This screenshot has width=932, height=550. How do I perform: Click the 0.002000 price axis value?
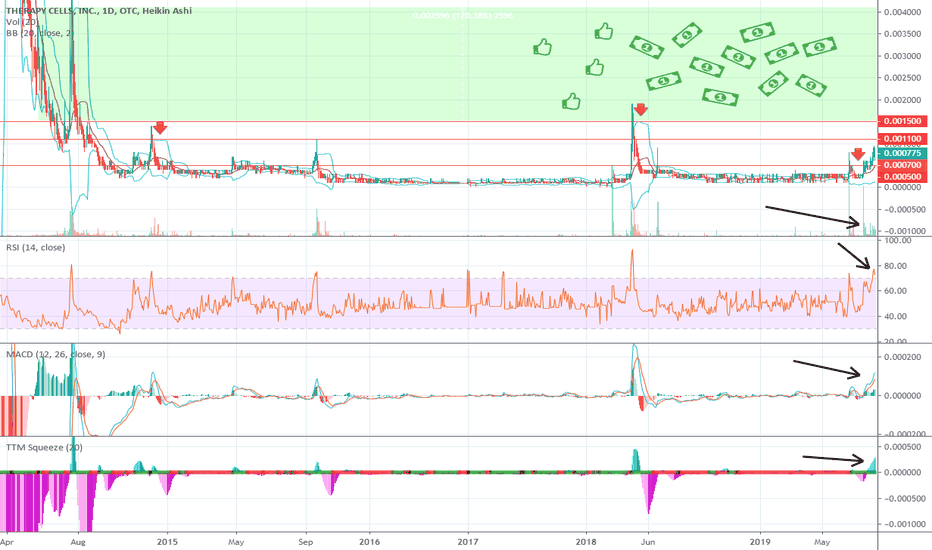[905, 100]
